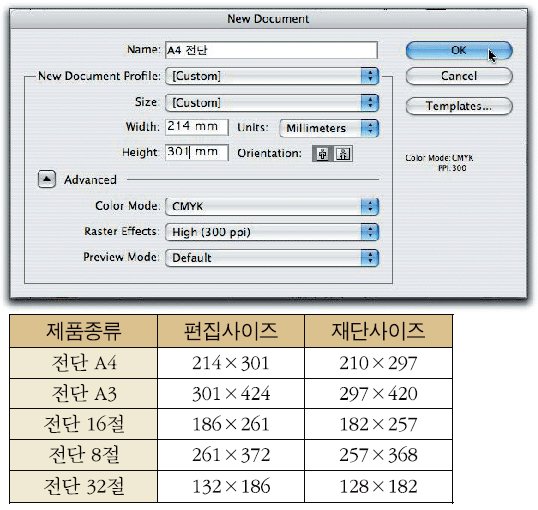Open Raster Effects dropdown
The height and width of the screenshot is (510, 538).
click(x=272, y=232)
